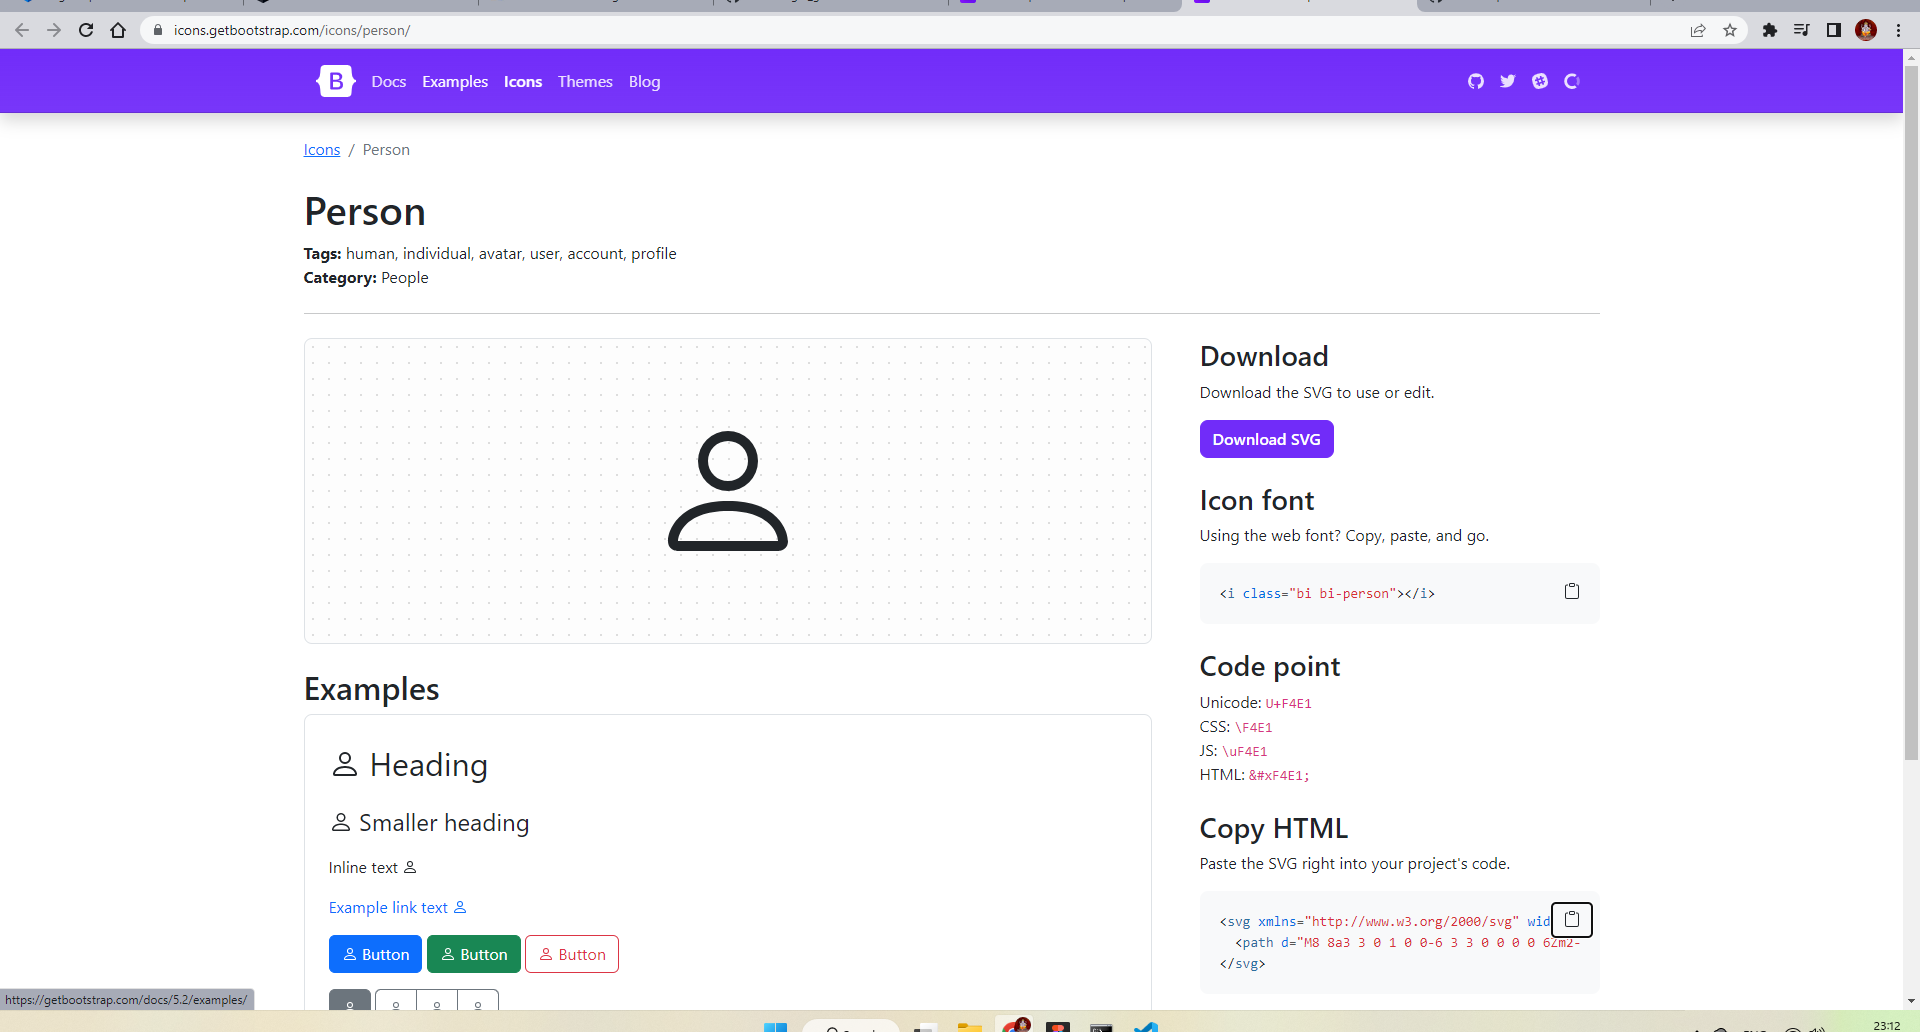Open the Chrome three-dot menu
This screenshot has width=1920, height=1032.
(x=1899, y=30)
